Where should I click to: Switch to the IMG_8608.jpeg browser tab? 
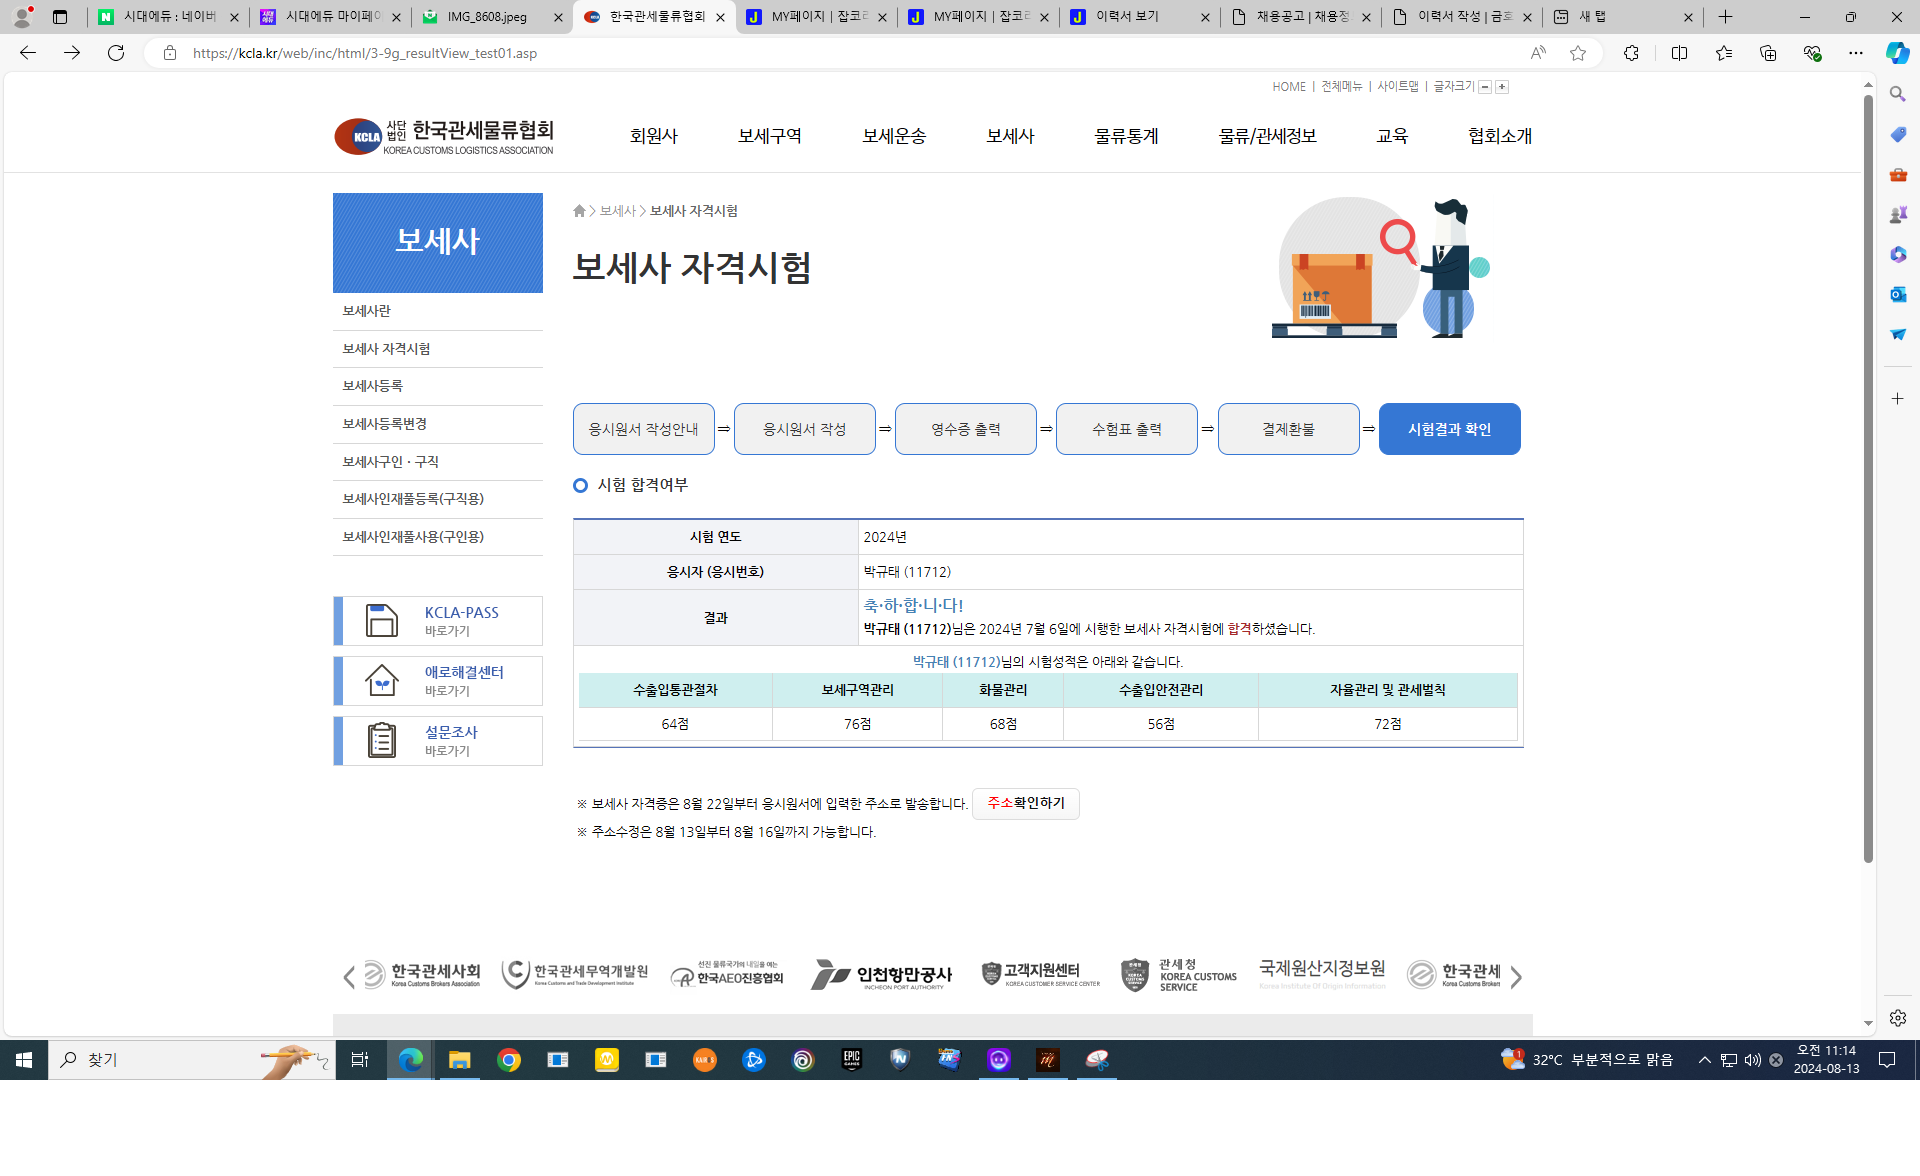click(487, 17)
